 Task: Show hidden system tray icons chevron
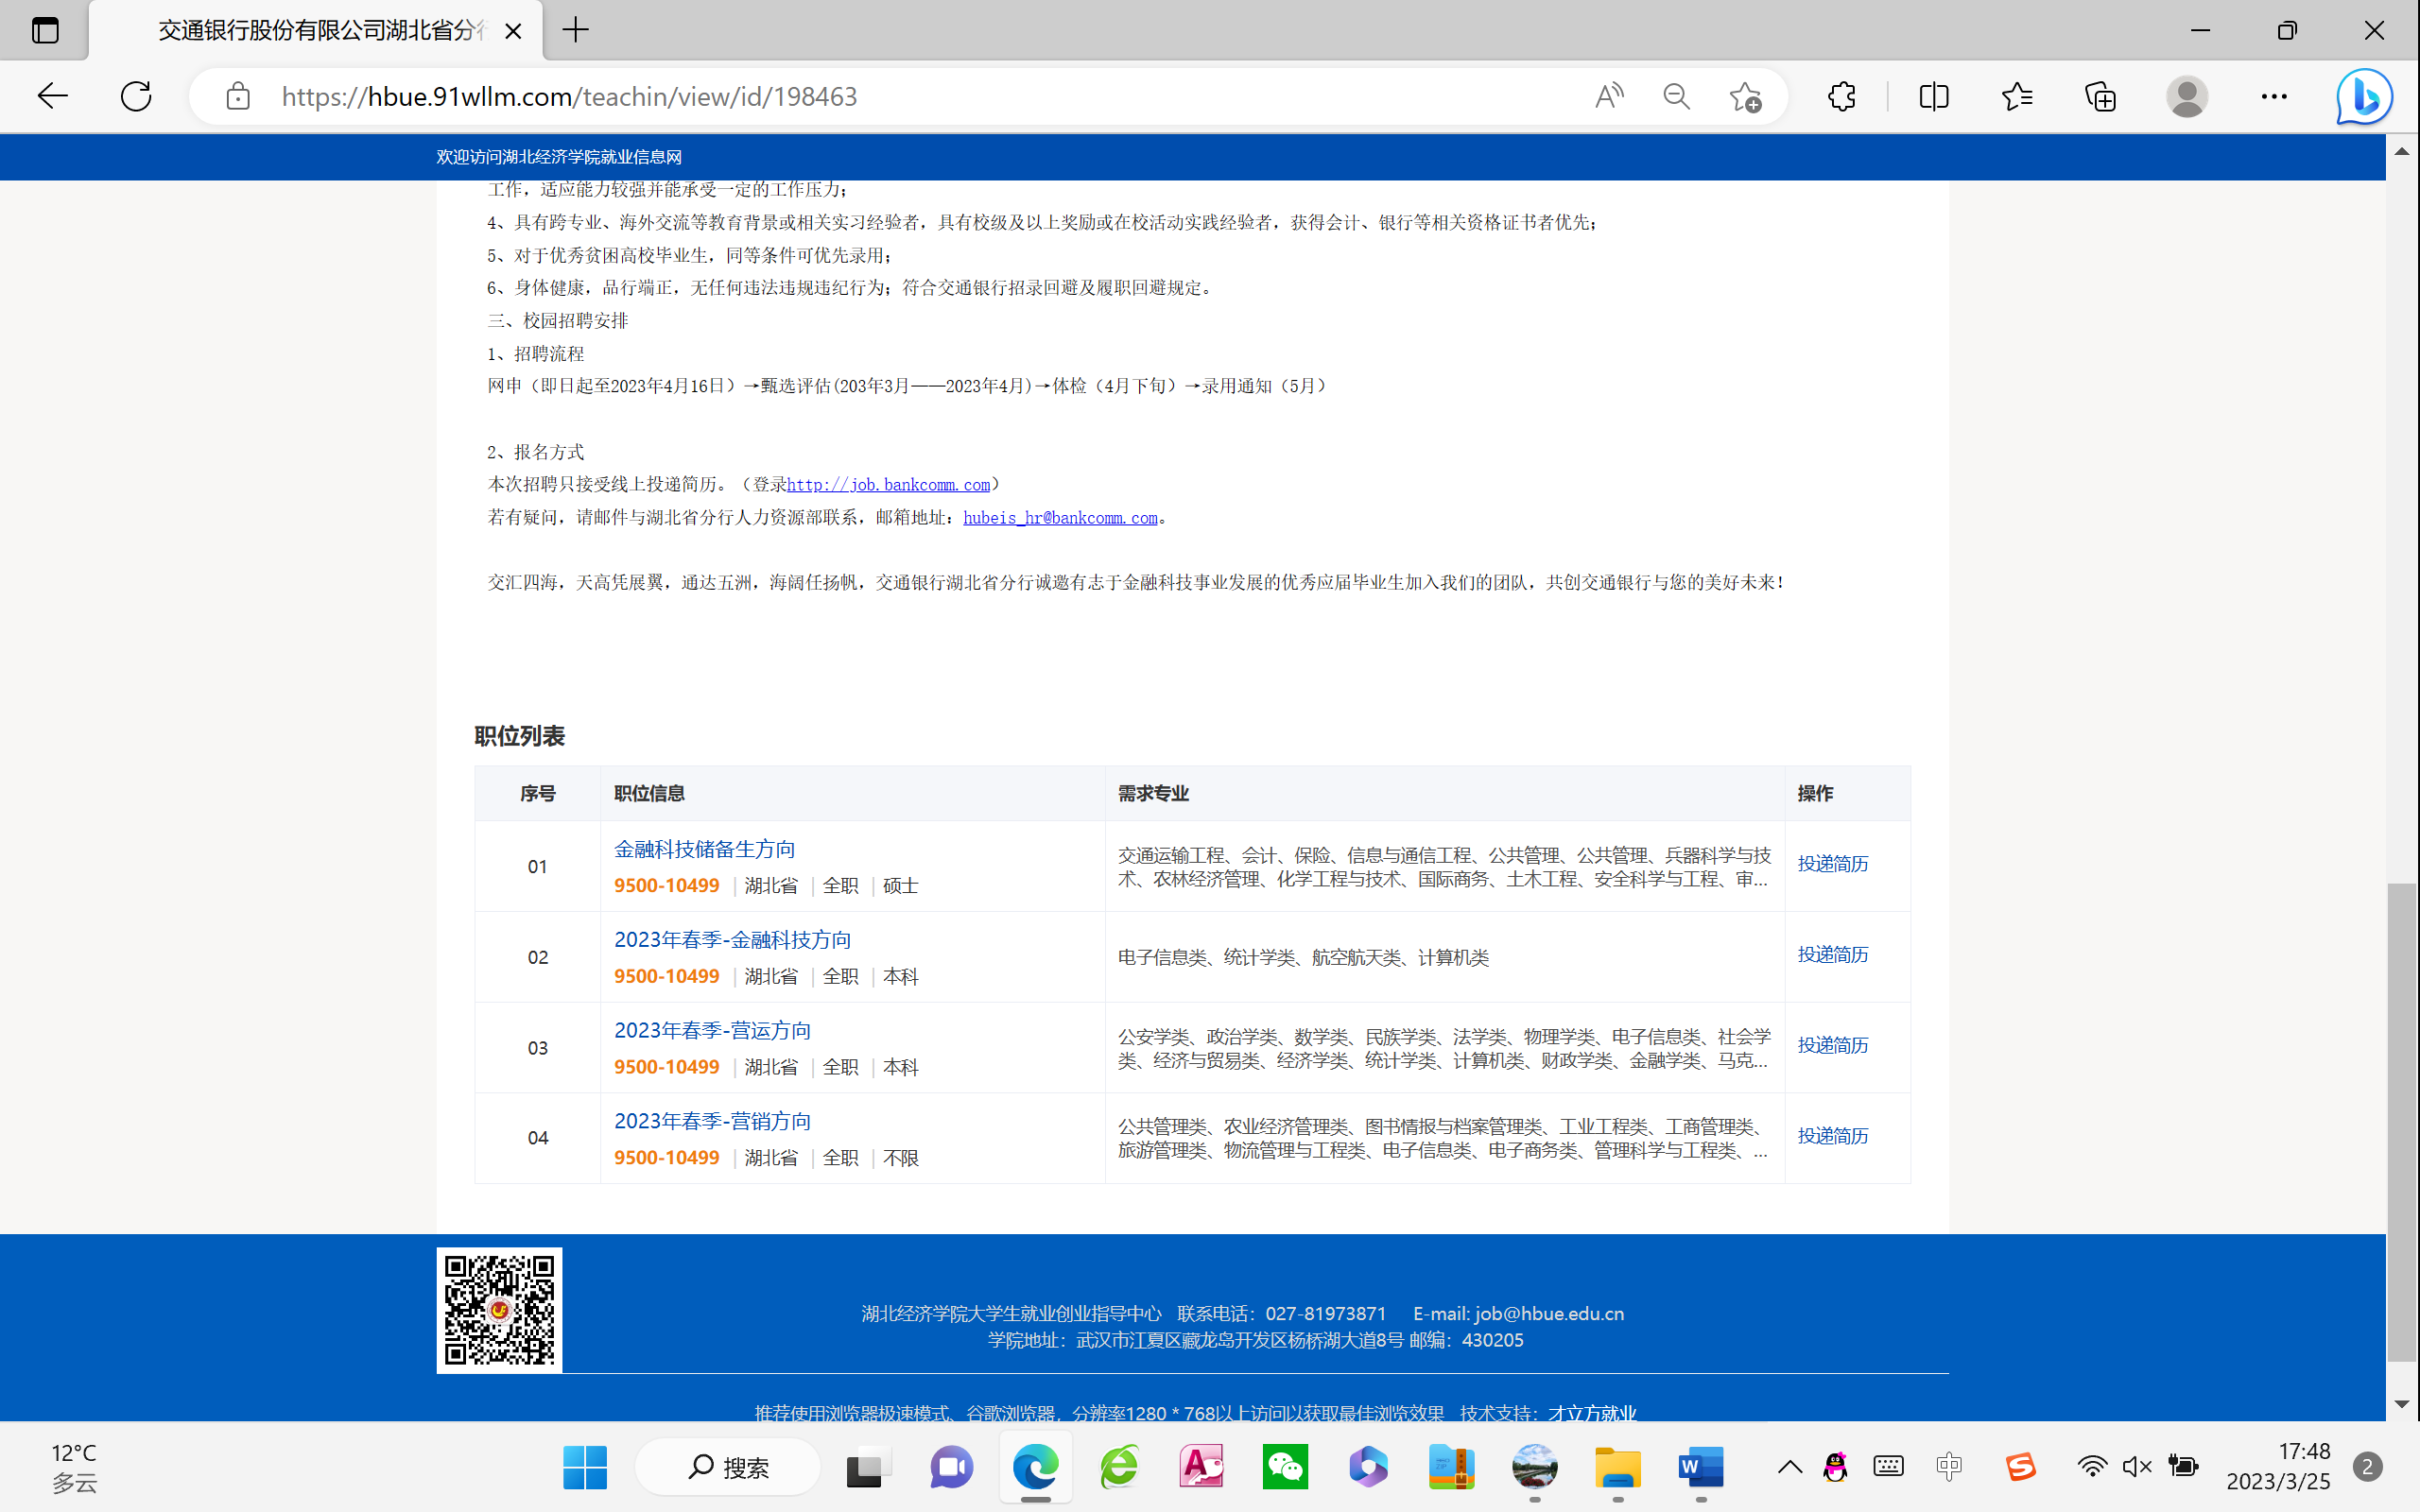click(1790, 1467)
